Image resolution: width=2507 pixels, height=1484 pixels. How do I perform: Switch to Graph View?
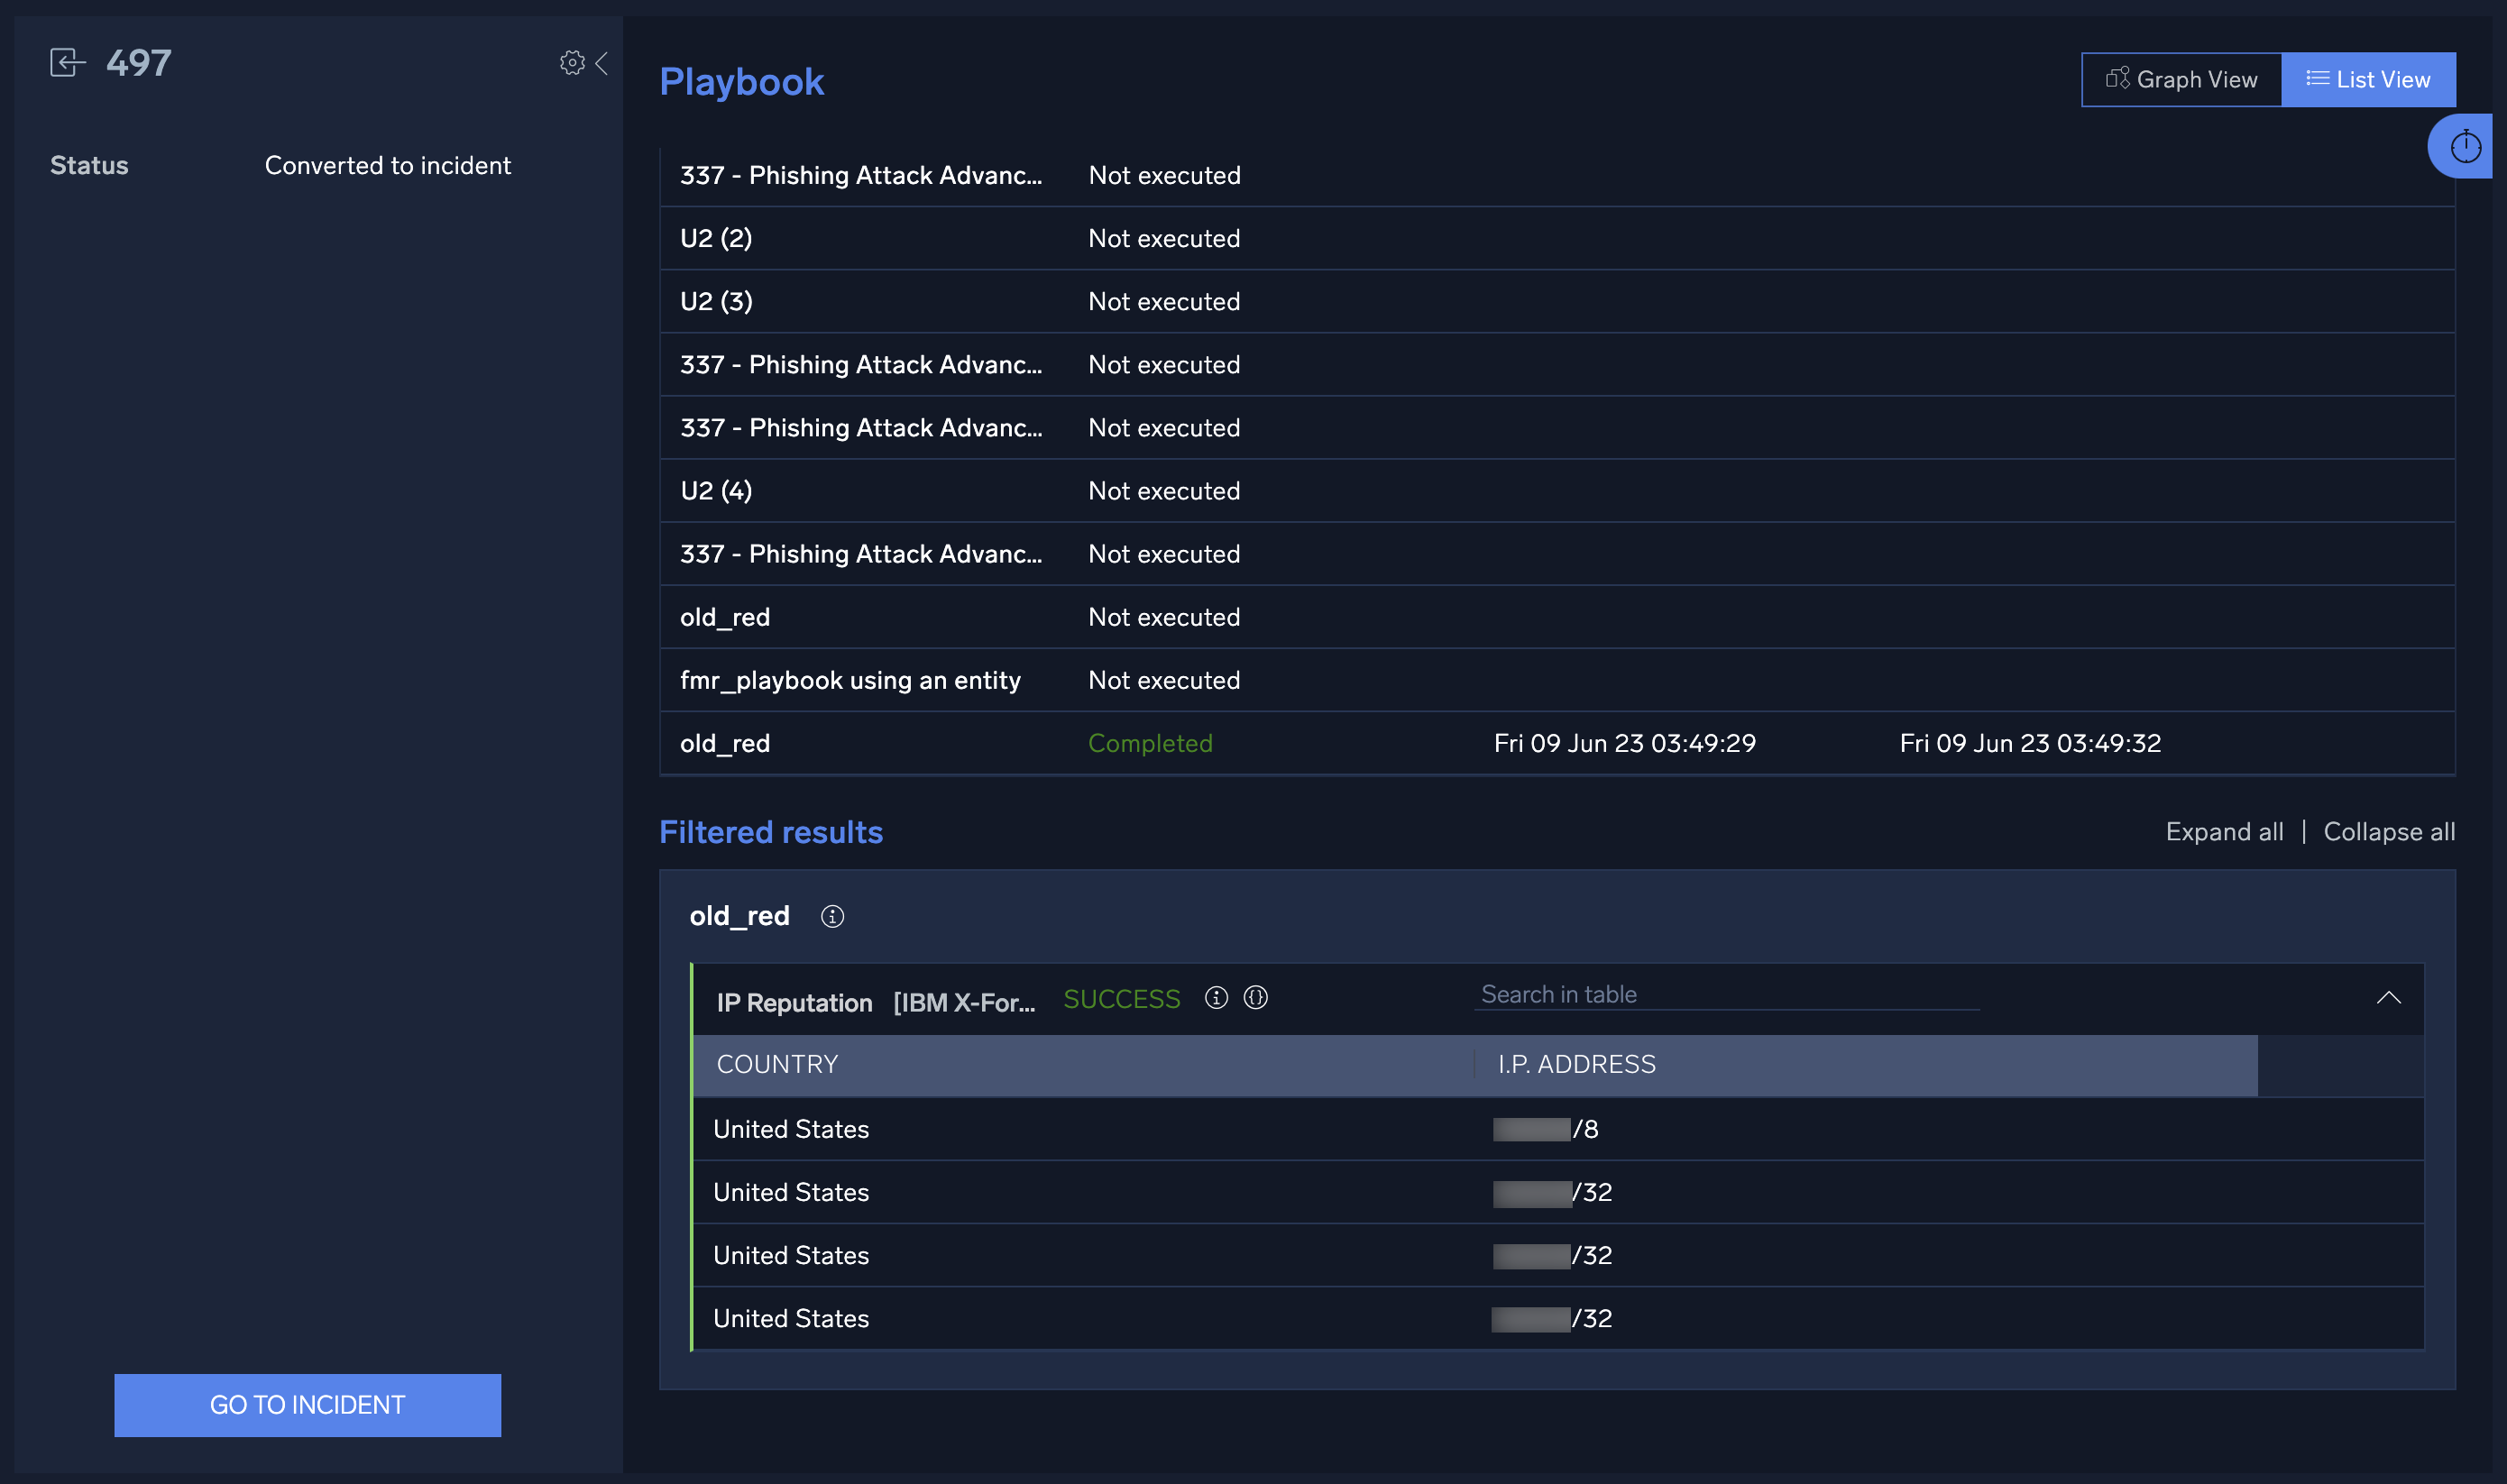tap(2181, 80)
